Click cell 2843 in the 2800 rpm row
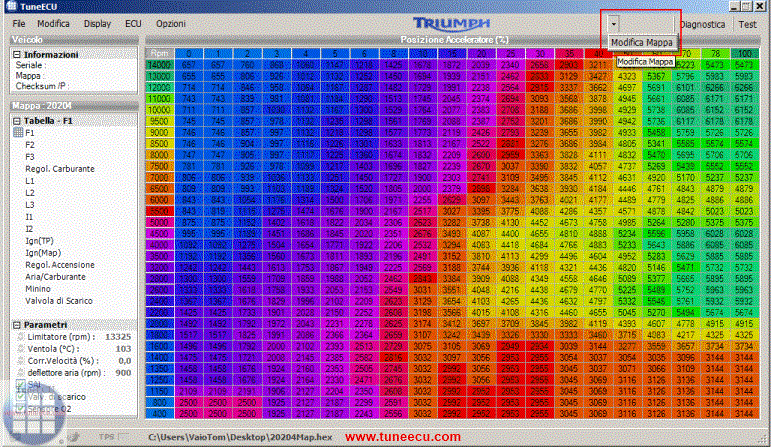 [422, 278]
